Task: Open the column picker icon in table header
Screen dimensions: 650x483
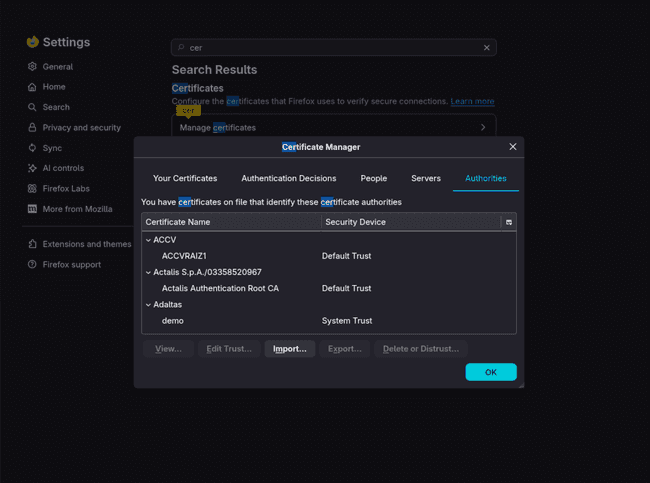Action: [x=509, y=222]
